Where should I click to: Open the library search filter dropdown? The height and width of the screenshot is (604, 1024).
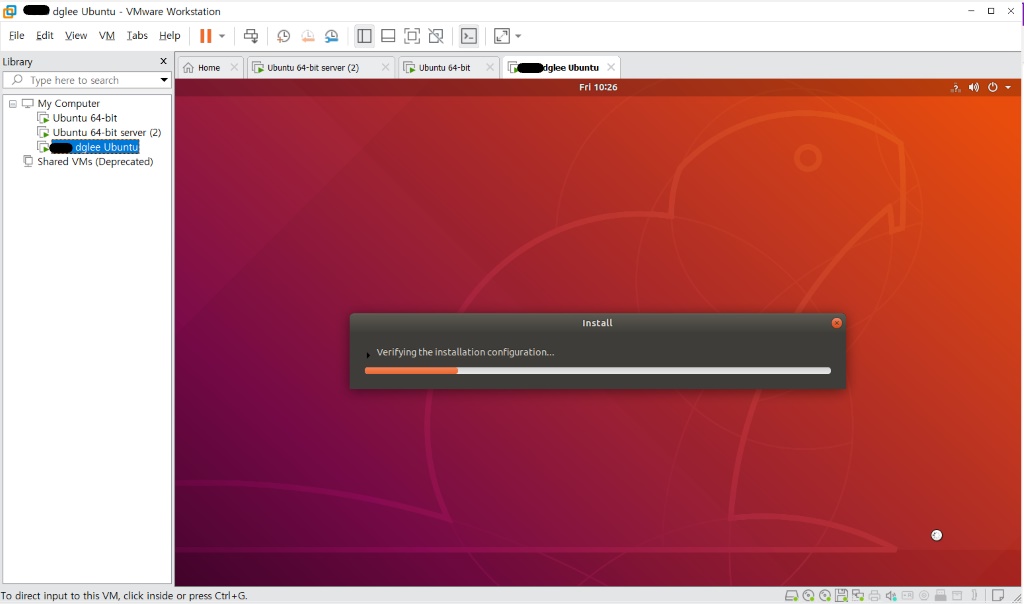pyautogui.click(x=164, y=80)
